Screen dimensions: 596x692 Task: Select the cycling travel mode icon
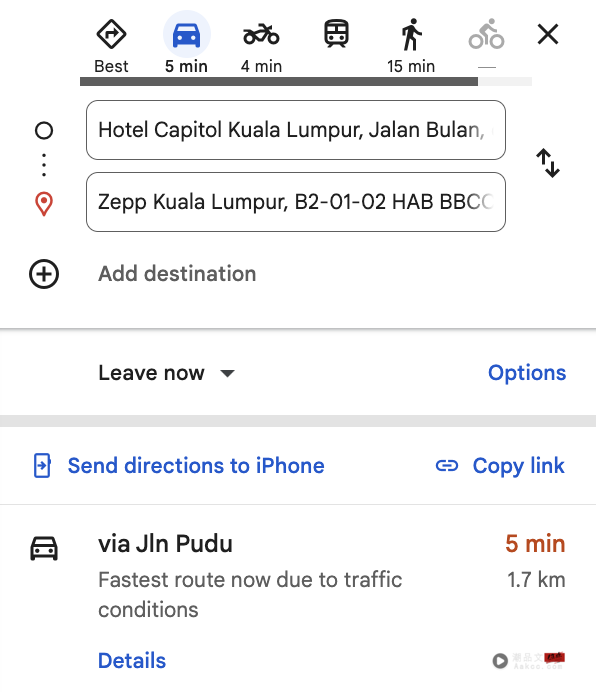pyautogui.click(x=487, y=34)
